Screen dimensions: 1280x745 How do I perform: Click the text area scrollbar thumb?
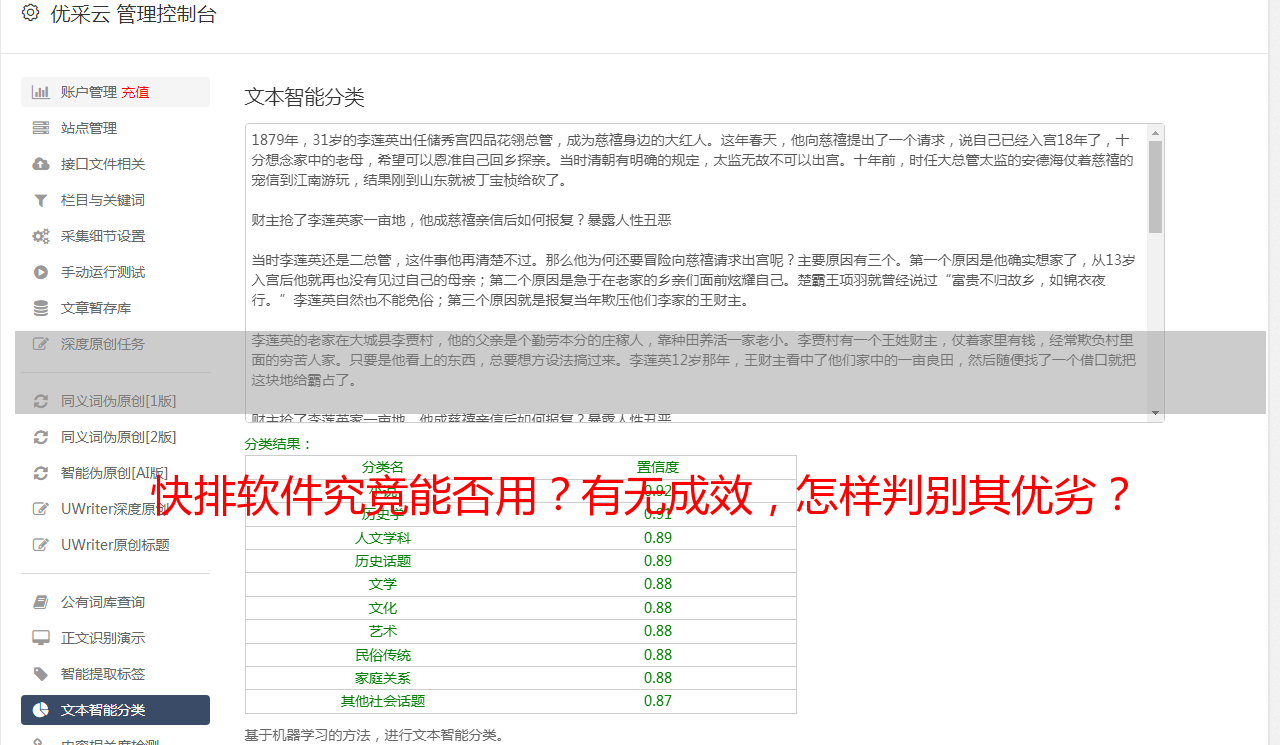(x=1156, y=187)
